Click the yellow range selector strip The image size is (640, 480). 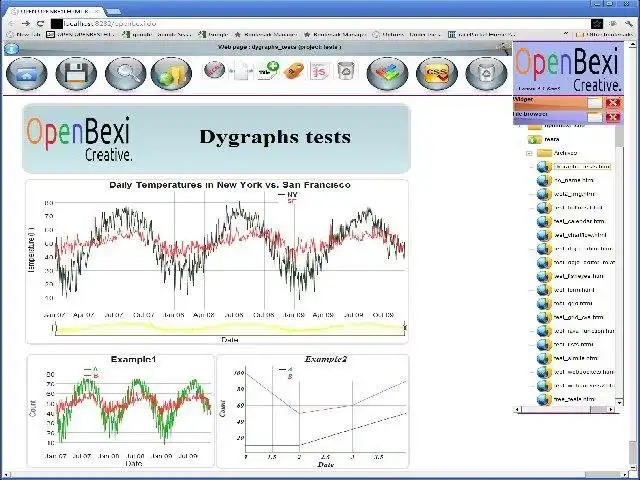click(x=230, y=329)
